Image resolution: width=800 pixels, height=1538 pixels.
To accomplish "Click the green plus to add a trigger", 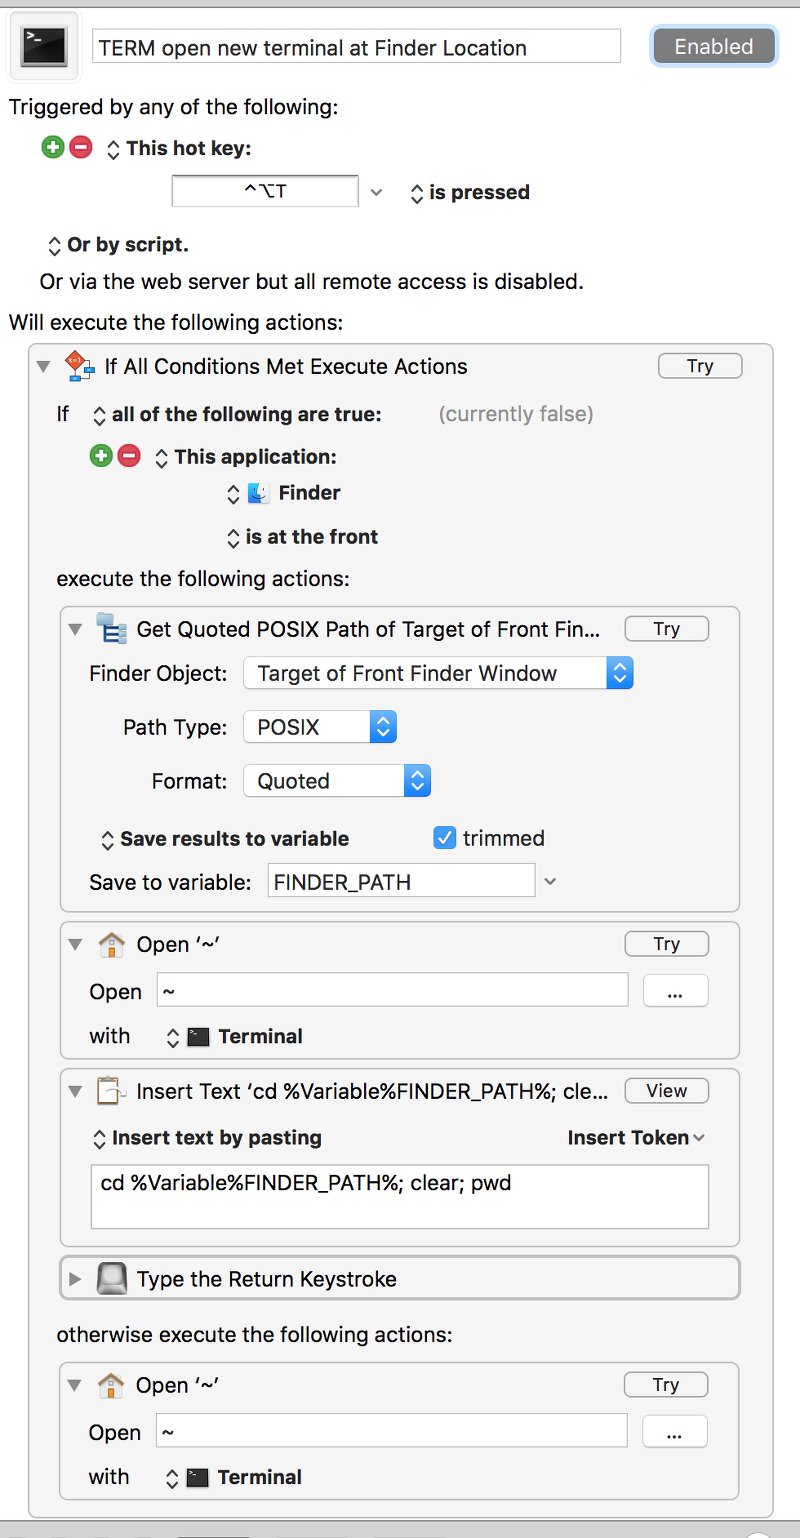I will click(x=52, y=147).
